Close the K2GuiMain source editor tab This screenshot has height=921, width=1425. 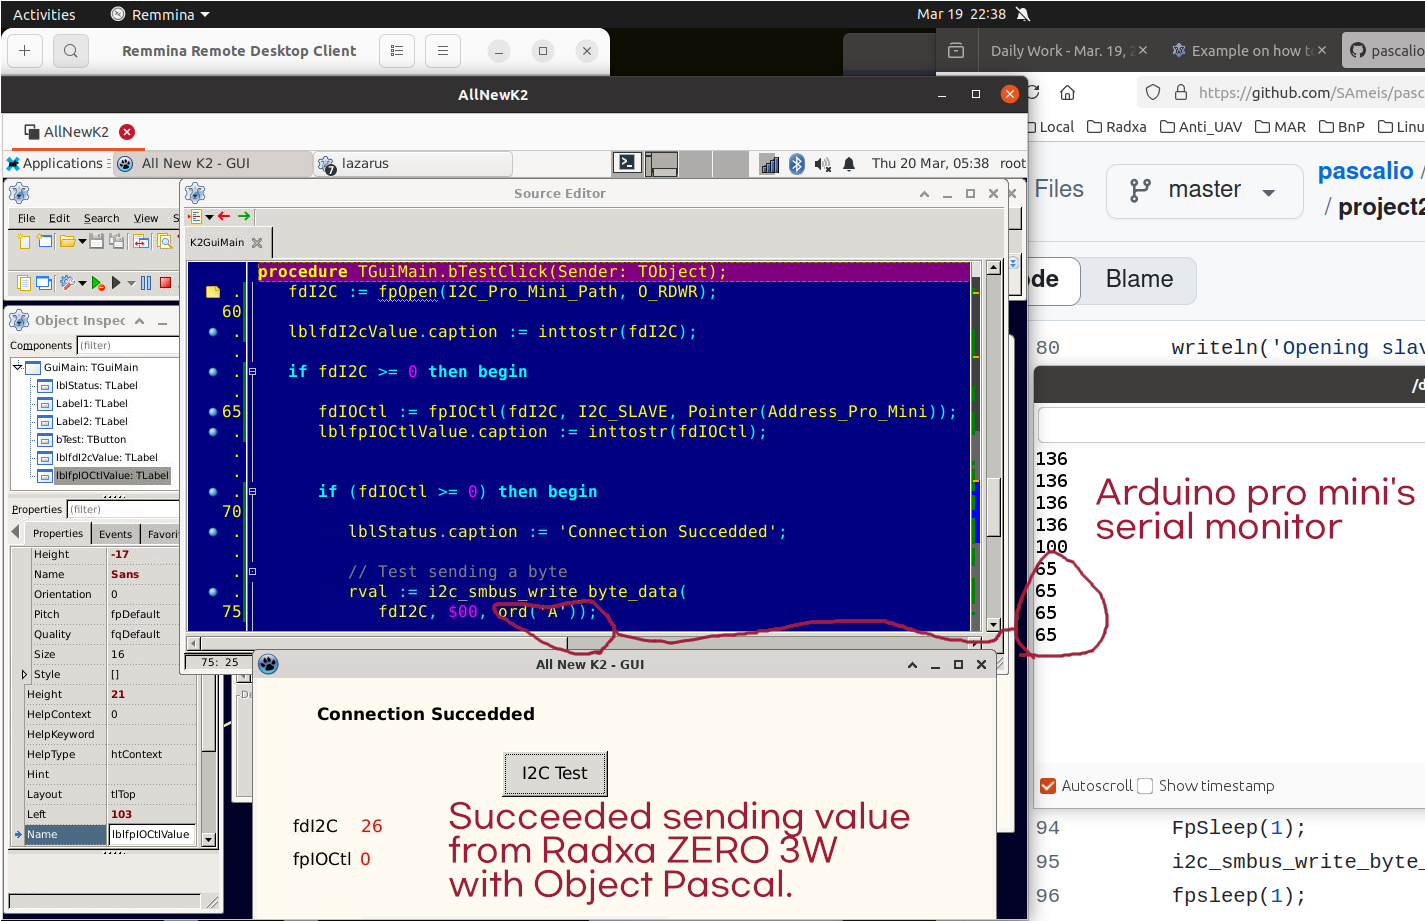click(x=257, y=243)
